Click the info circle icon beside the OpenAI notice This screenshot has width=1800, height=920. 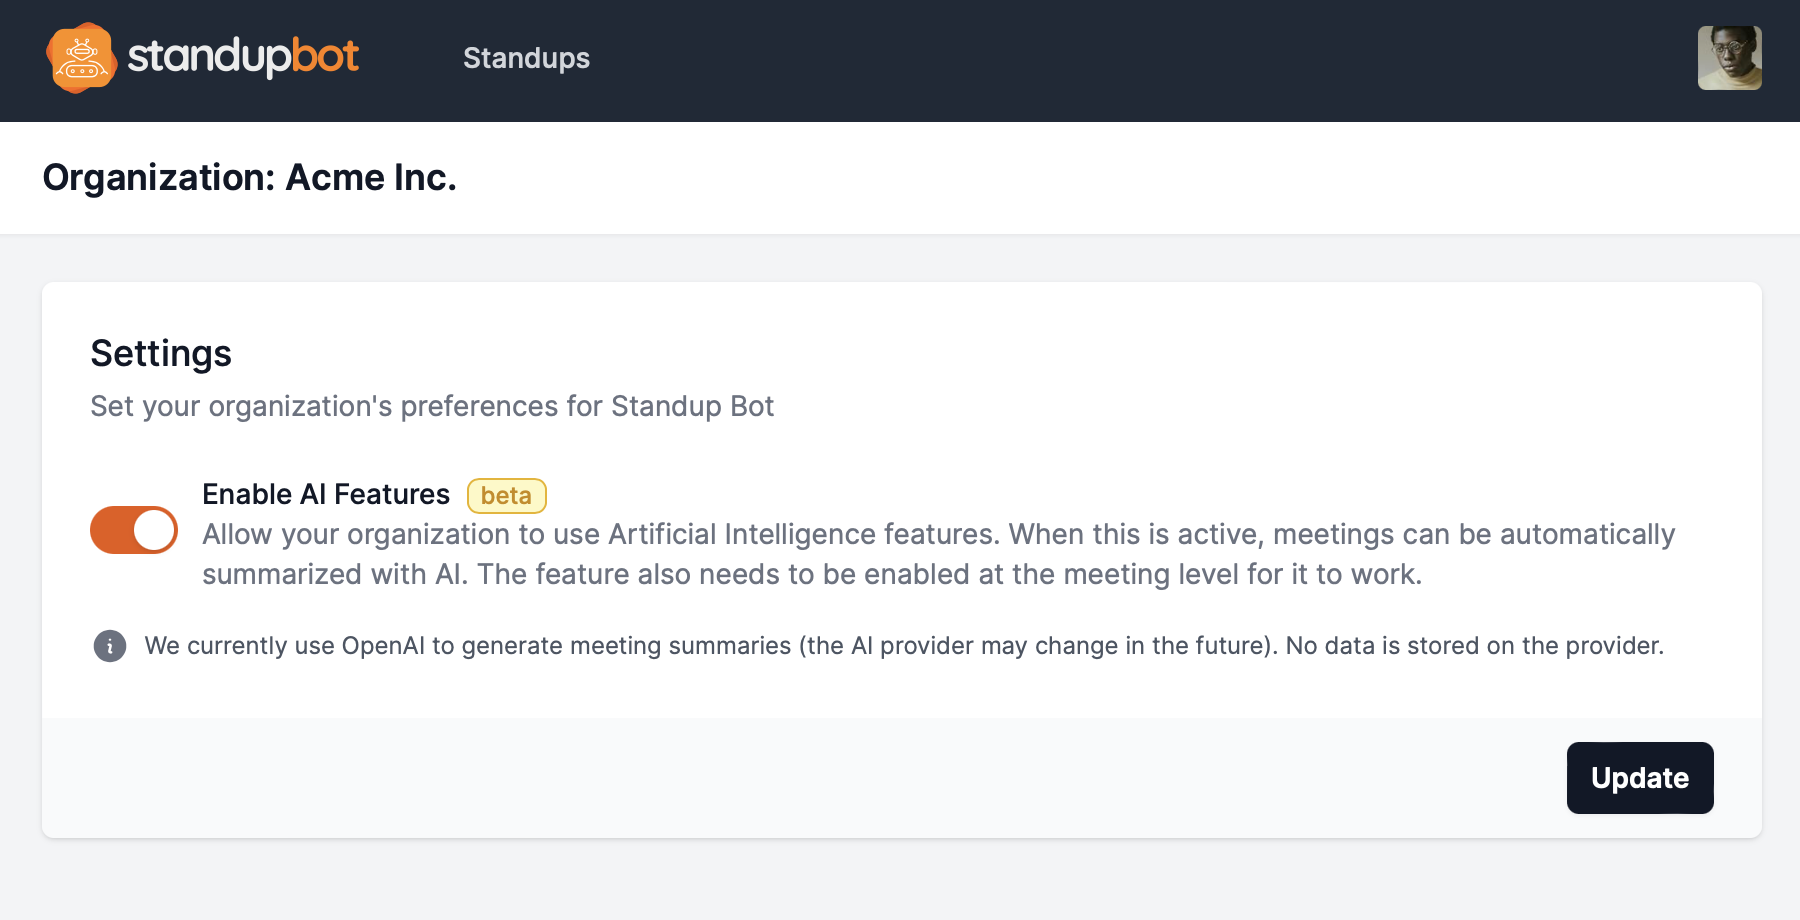[x=110, y=646]
